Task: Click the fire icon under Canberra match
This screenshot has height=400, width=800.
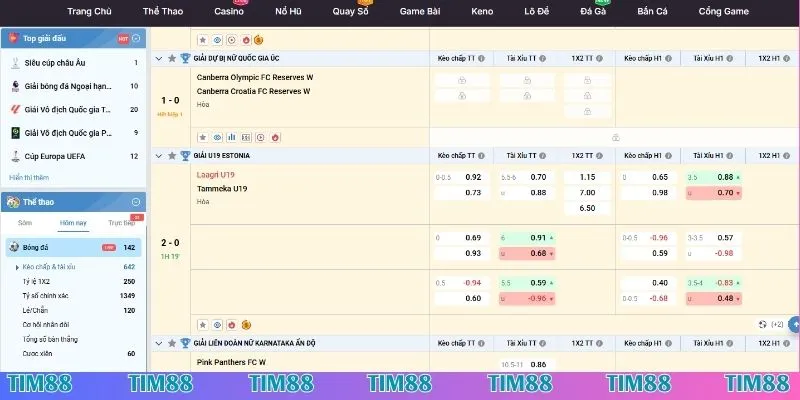Action: point(275,137)
